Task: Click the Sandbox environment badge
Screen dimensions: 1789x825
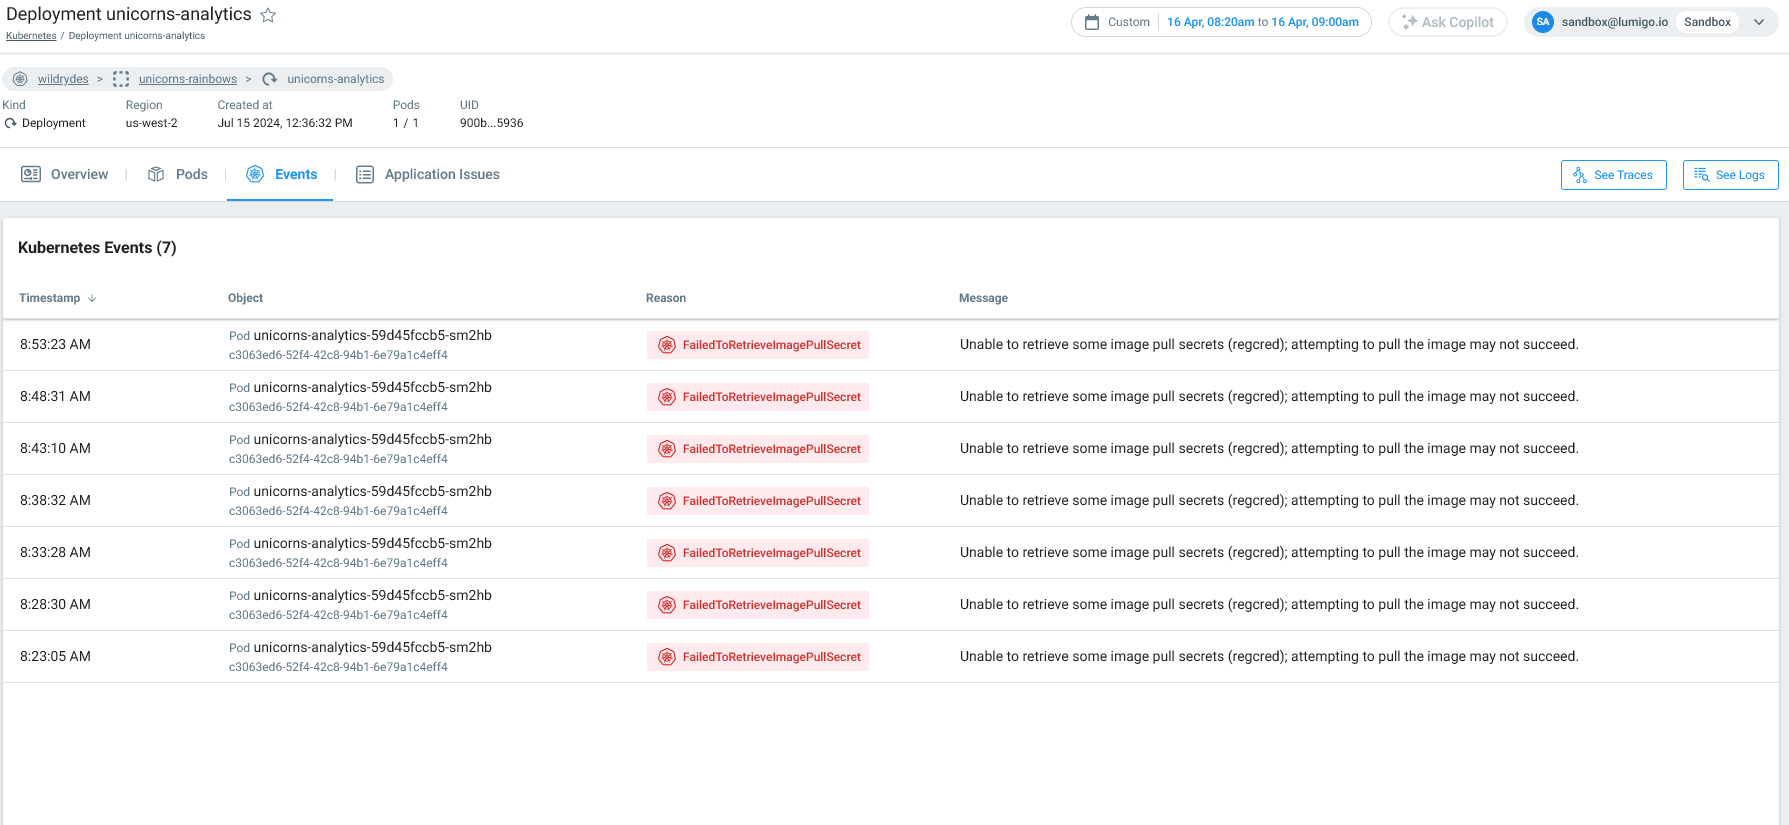Action: 1707,22
